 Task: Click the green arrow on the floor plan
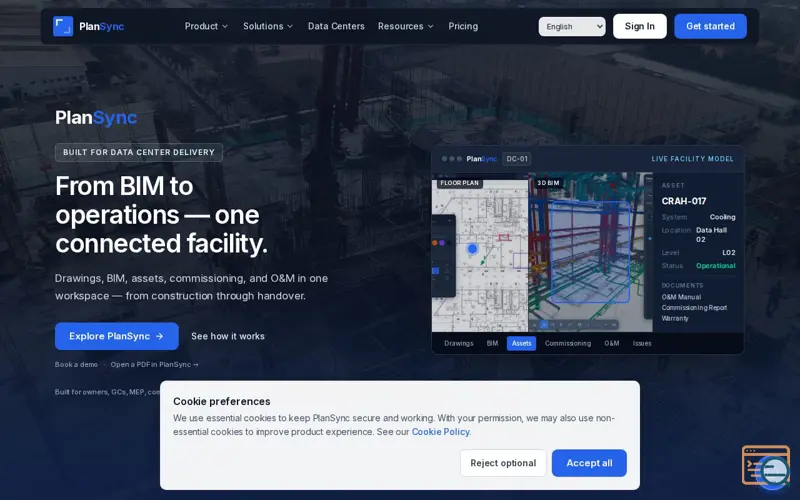pyautogui.click(x=486, y=256)
